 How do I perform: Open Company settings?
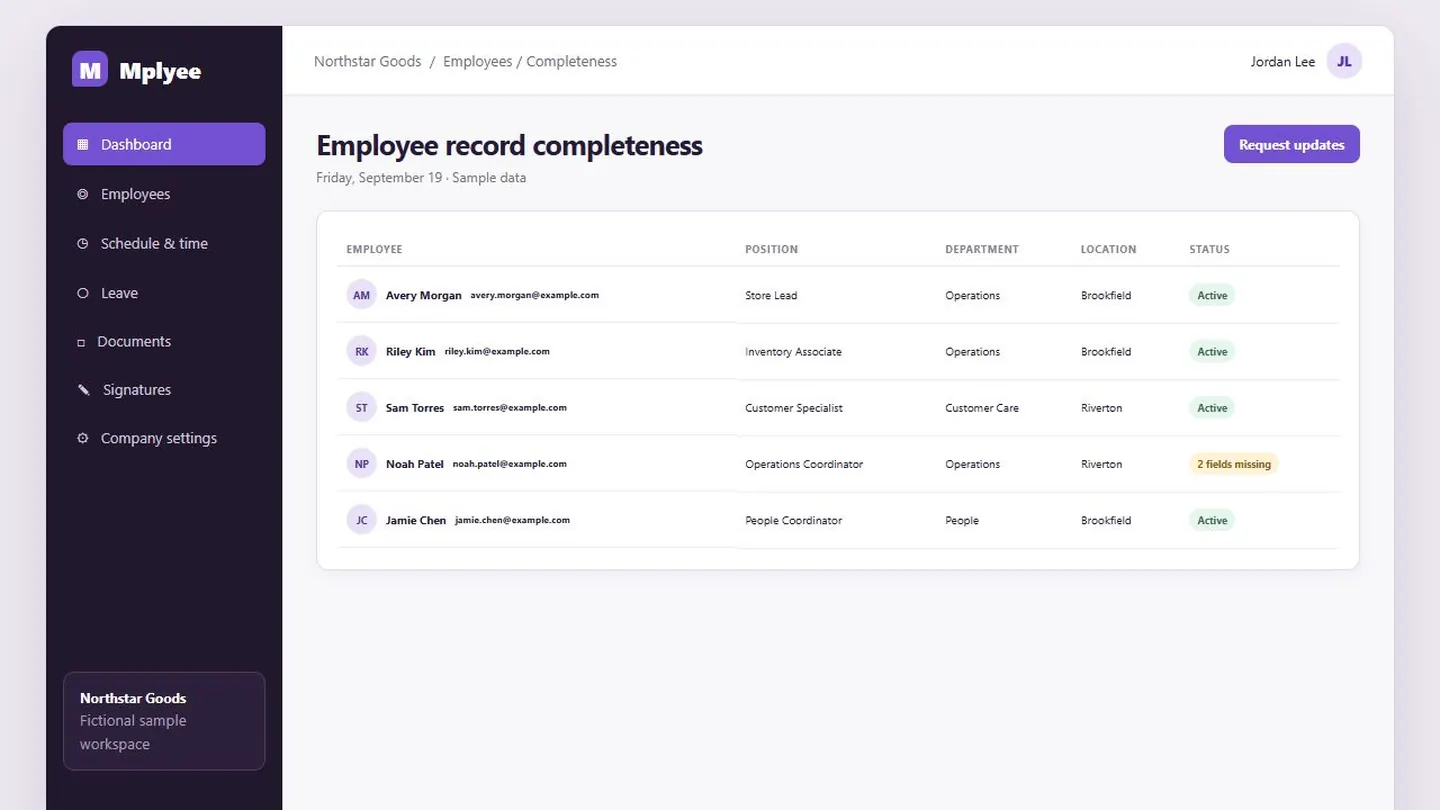pyautogui.click(x=164, y=438)
